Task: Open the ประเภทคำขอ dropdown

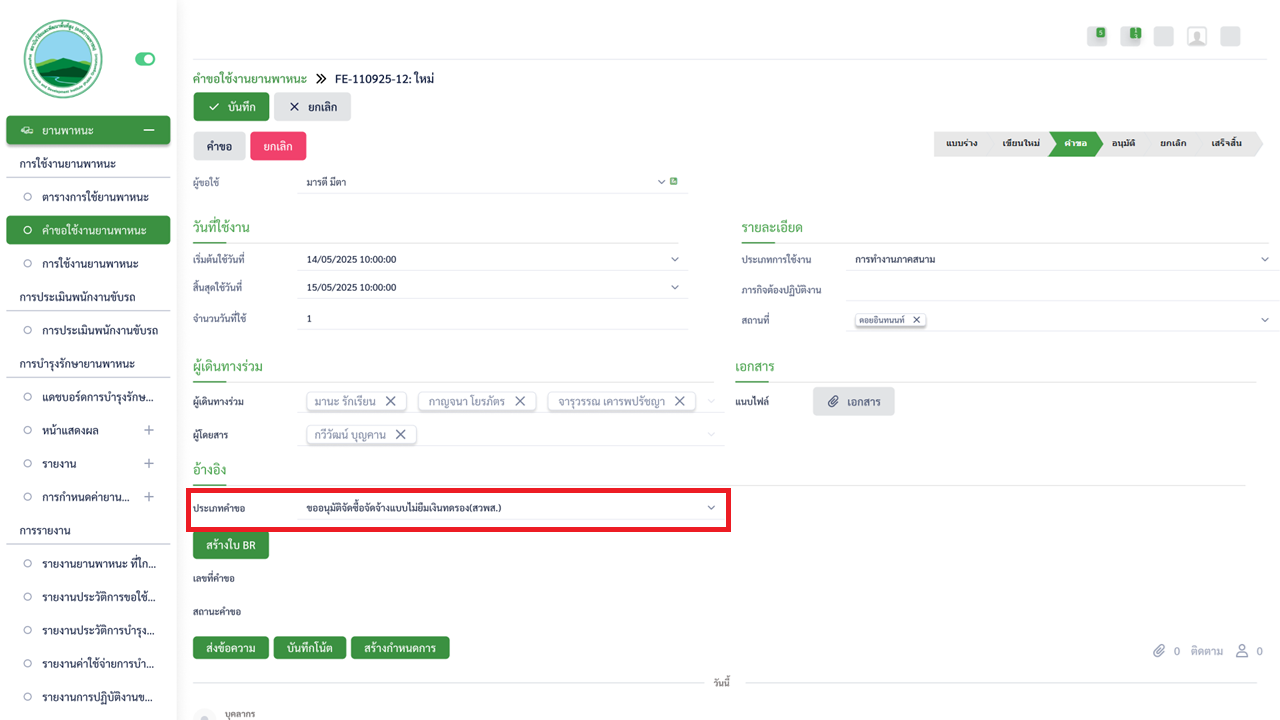Action: pyautogui.click(x=711, y=508)
